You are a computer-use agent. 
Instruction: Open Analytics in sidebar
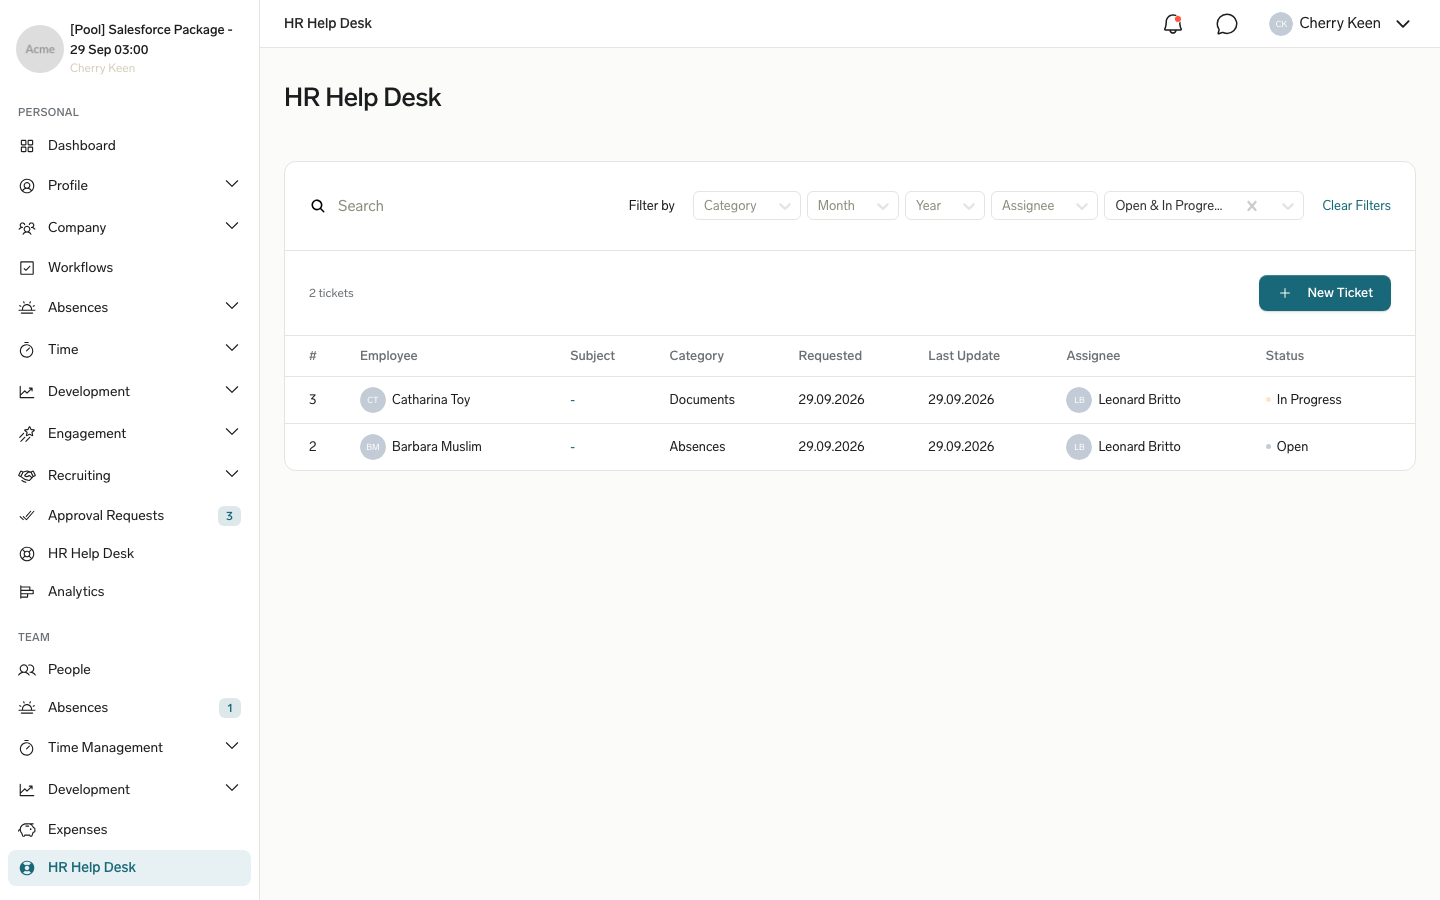click(129, 592)
